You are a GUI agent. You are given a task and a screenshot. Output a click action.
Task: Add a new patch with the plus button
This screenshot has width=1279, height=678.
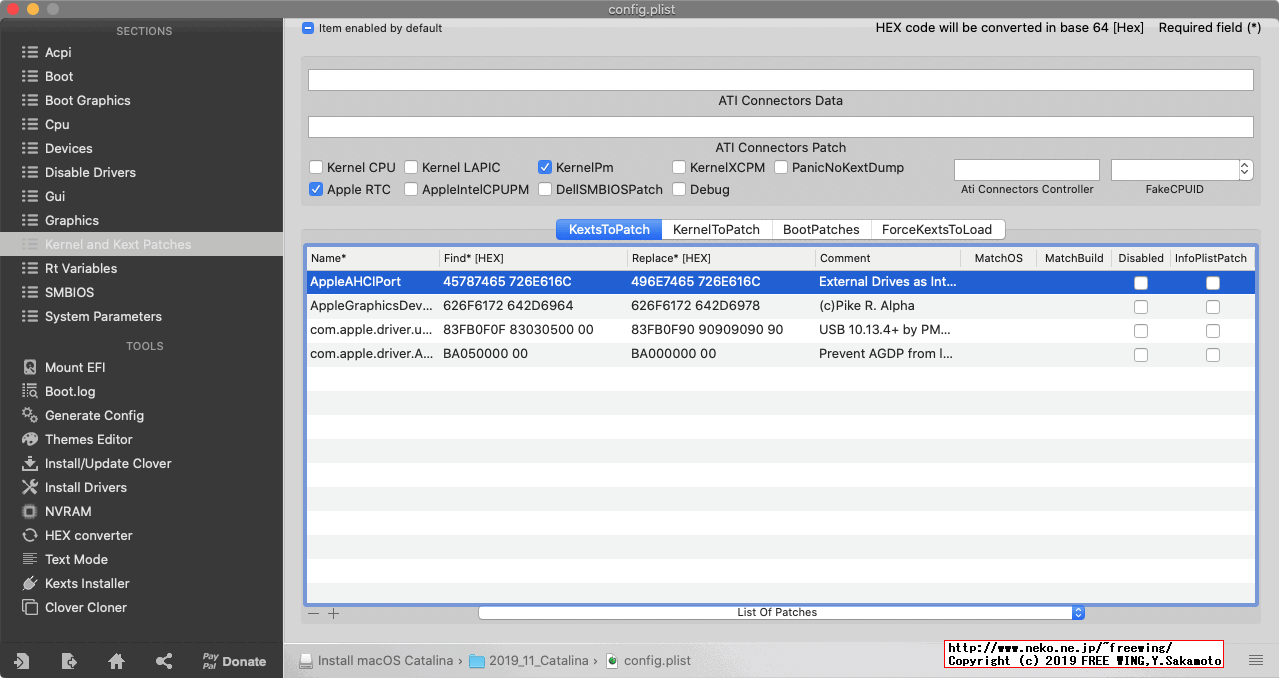pos(334,613)
